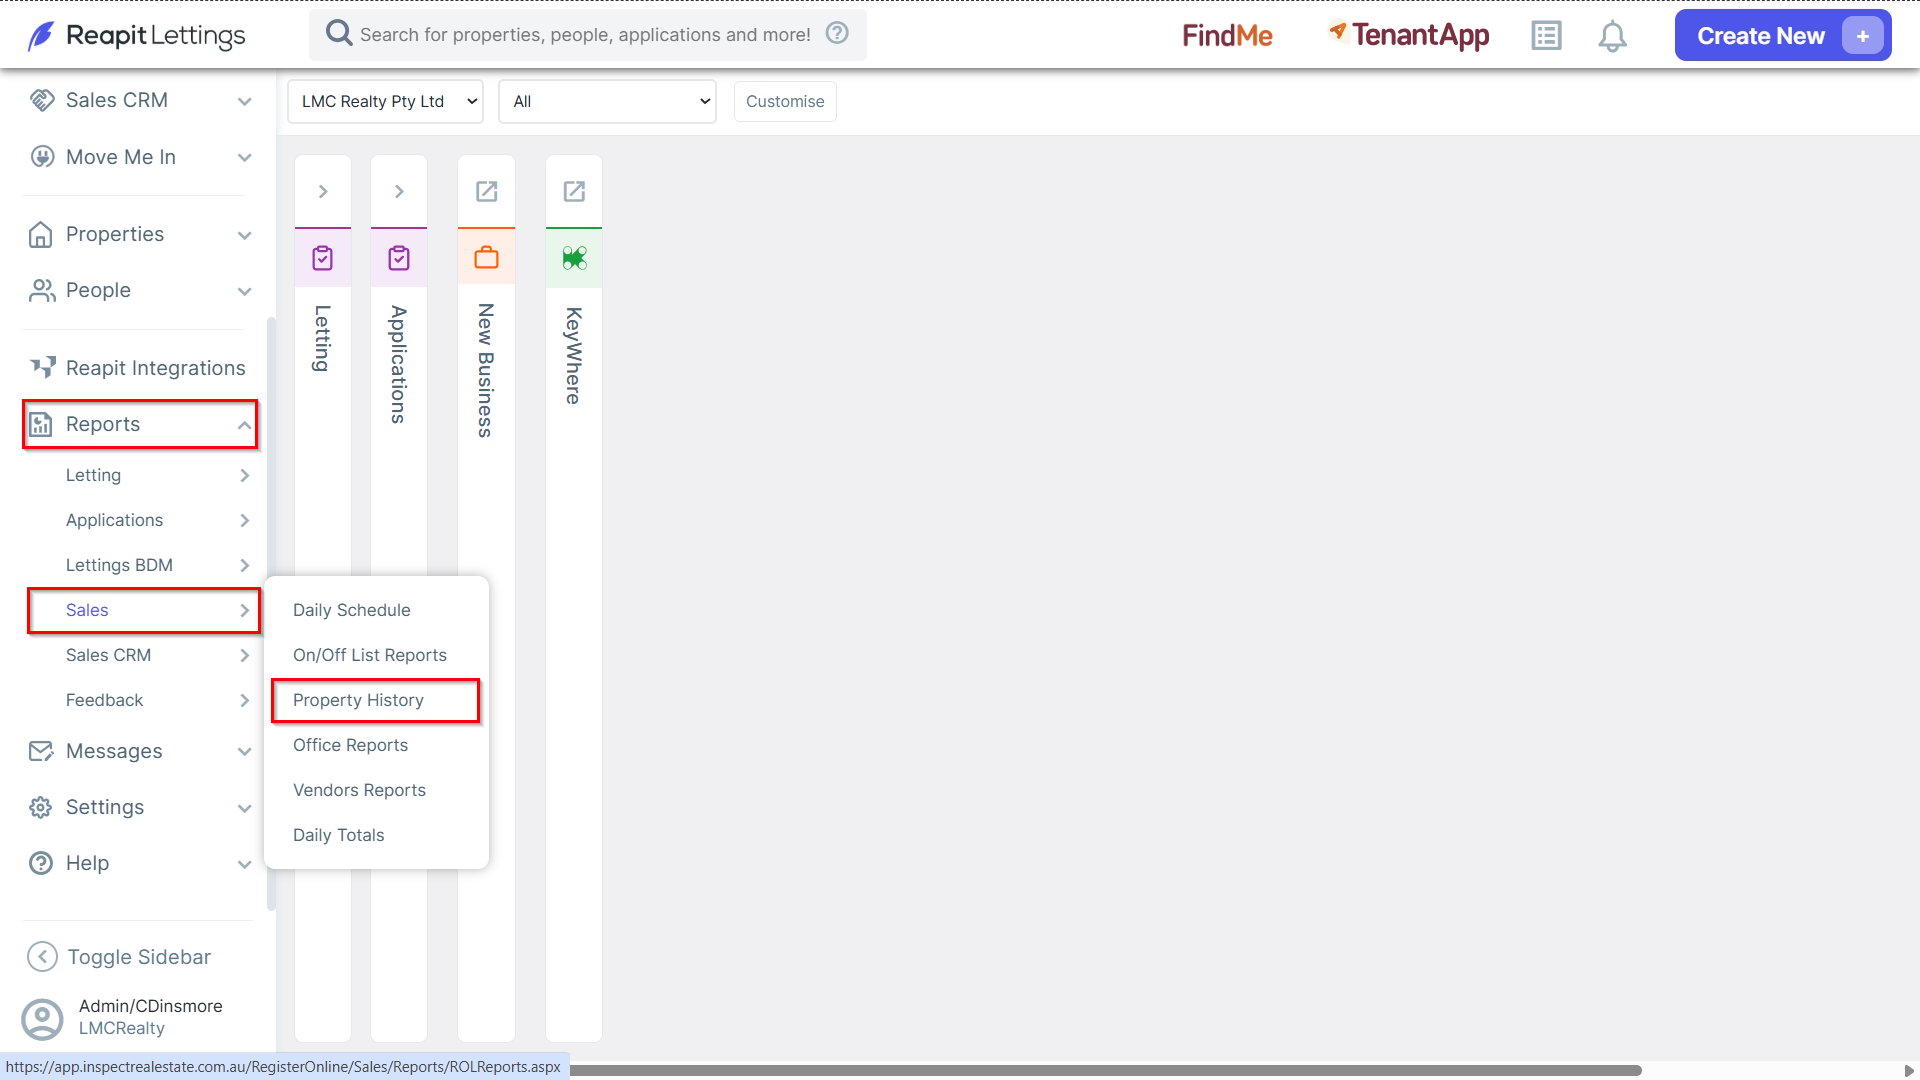This screenshot has height=1080, width=1920.
Task: Click the orange New Business briefcase icon
Action: [486, 258]
